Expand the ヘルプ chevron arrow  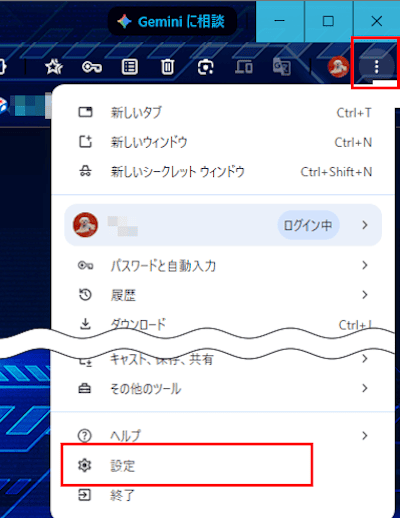(365, 435)
